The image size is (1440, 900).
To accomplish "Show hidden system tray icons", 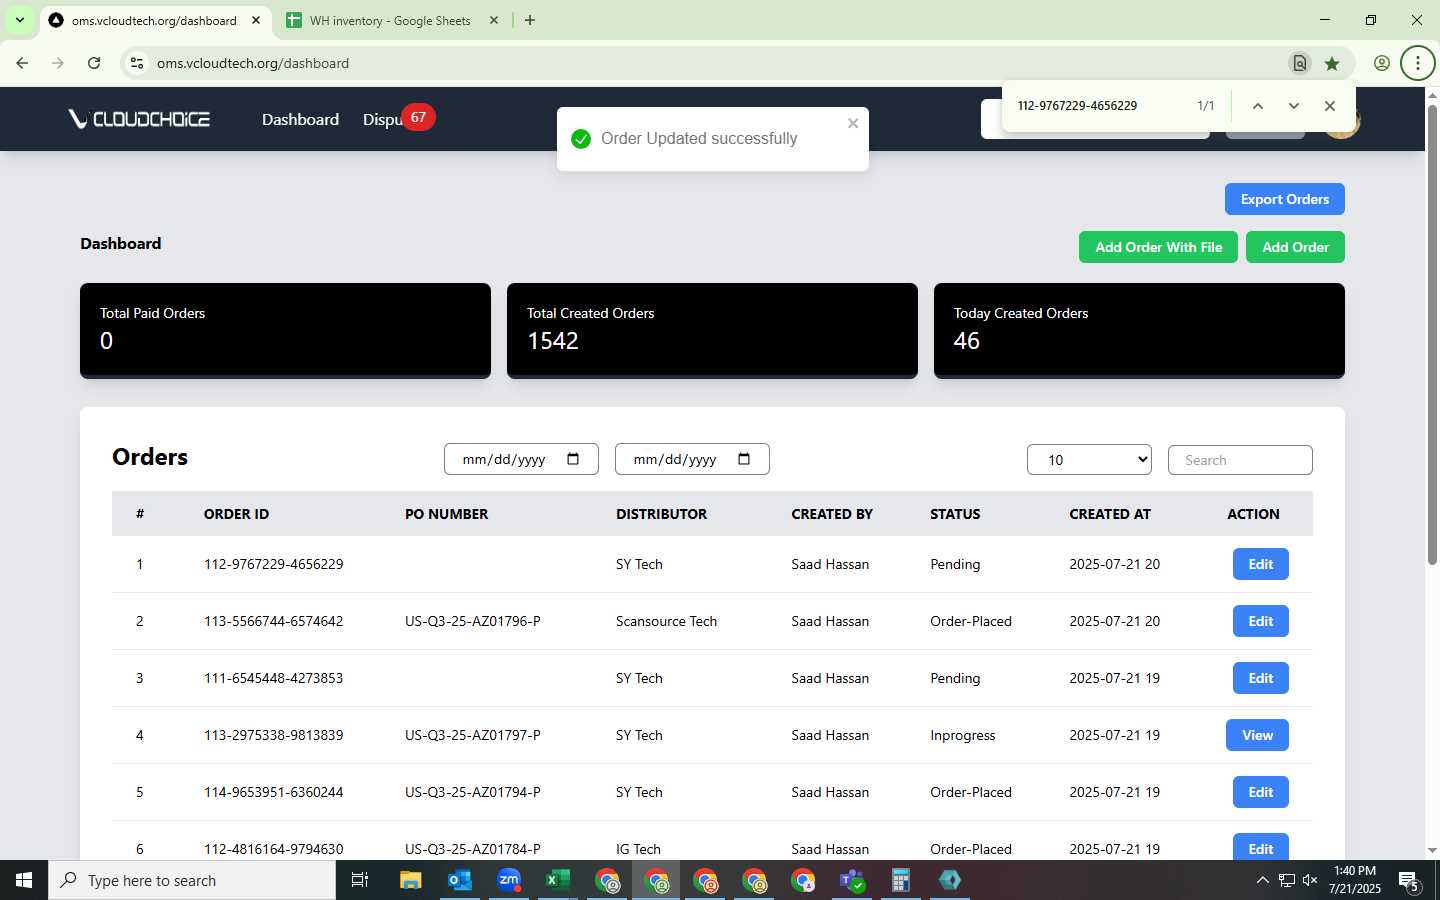I will 1263,880.
